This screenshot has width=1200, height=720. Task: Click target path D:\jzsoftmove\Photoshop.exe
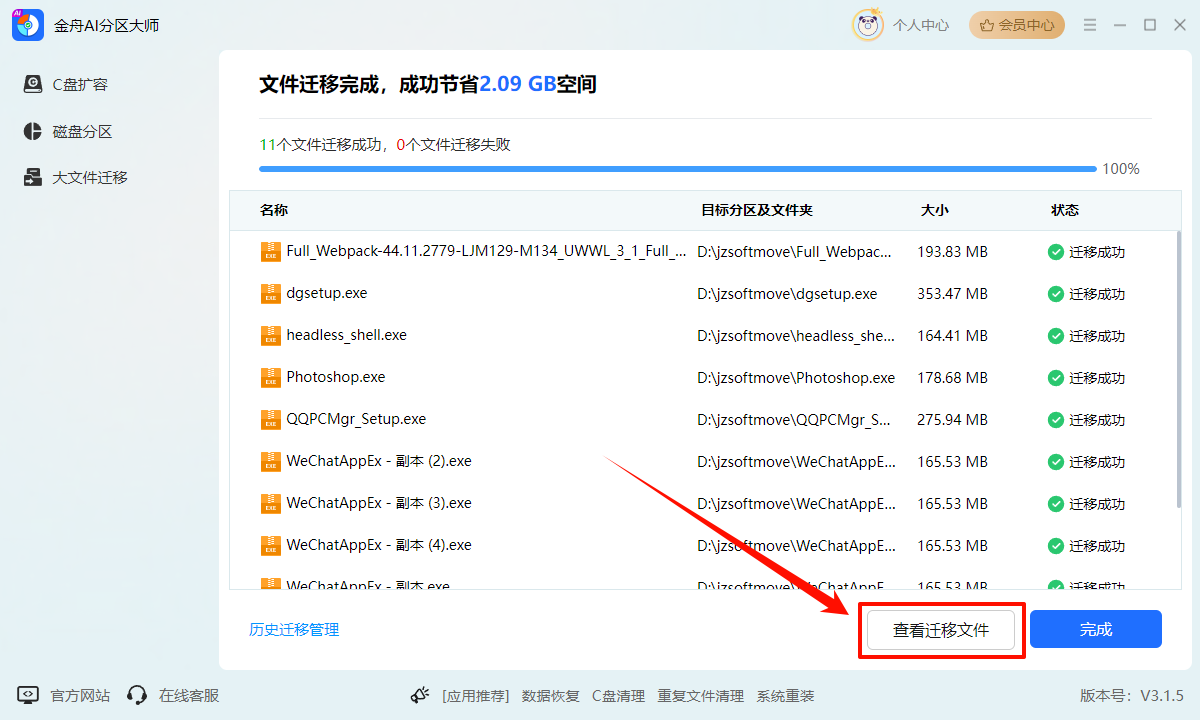(x=796, y=378)
